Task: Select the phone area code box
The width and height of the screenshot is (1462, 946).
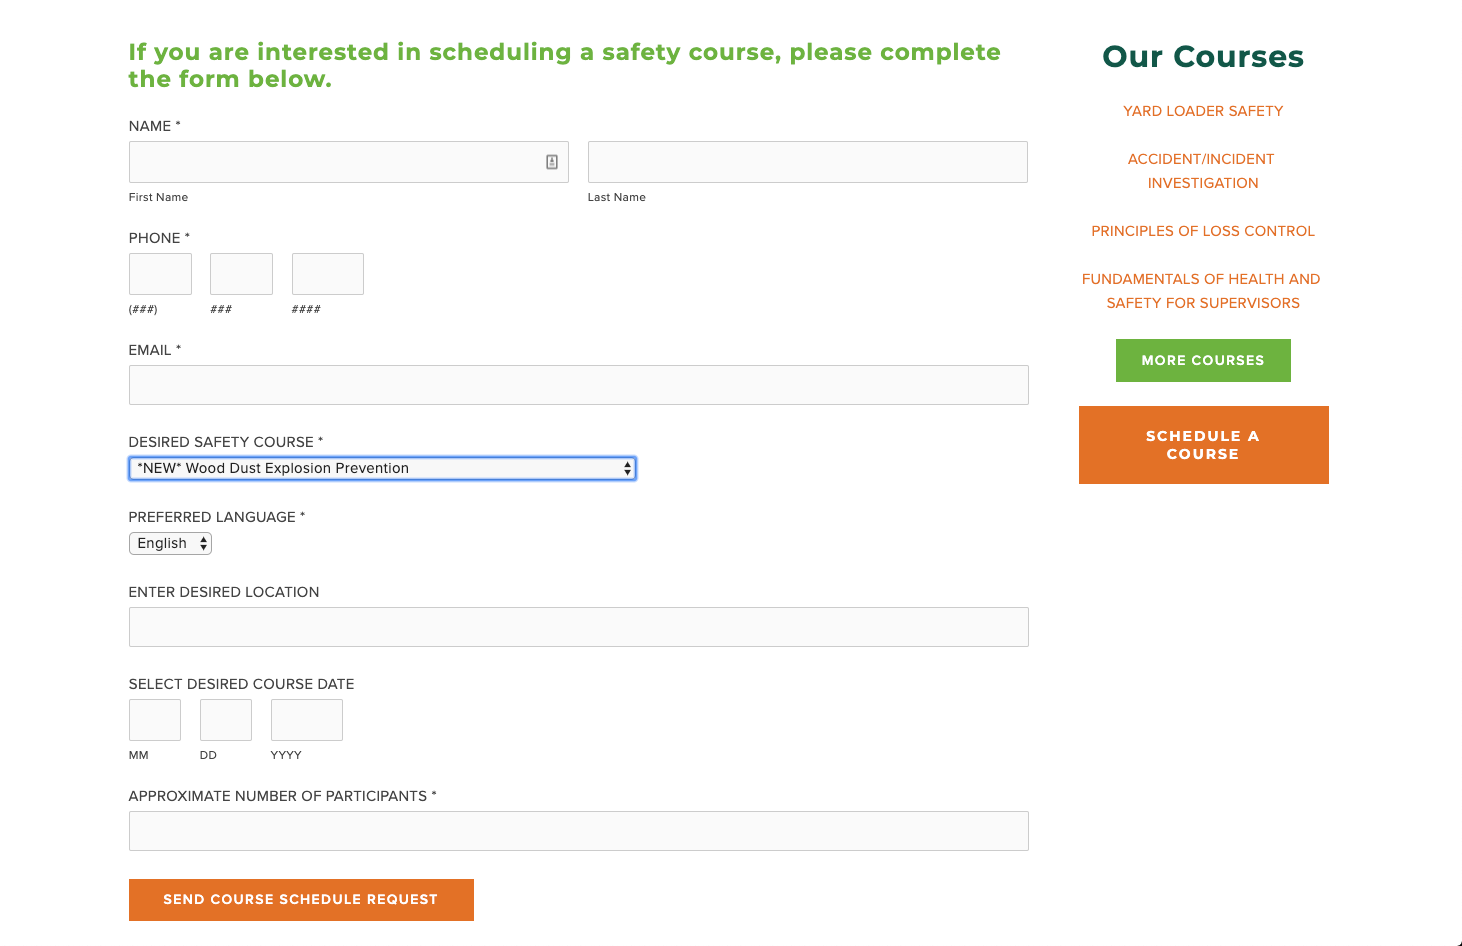Action: (x=160, y=274)
